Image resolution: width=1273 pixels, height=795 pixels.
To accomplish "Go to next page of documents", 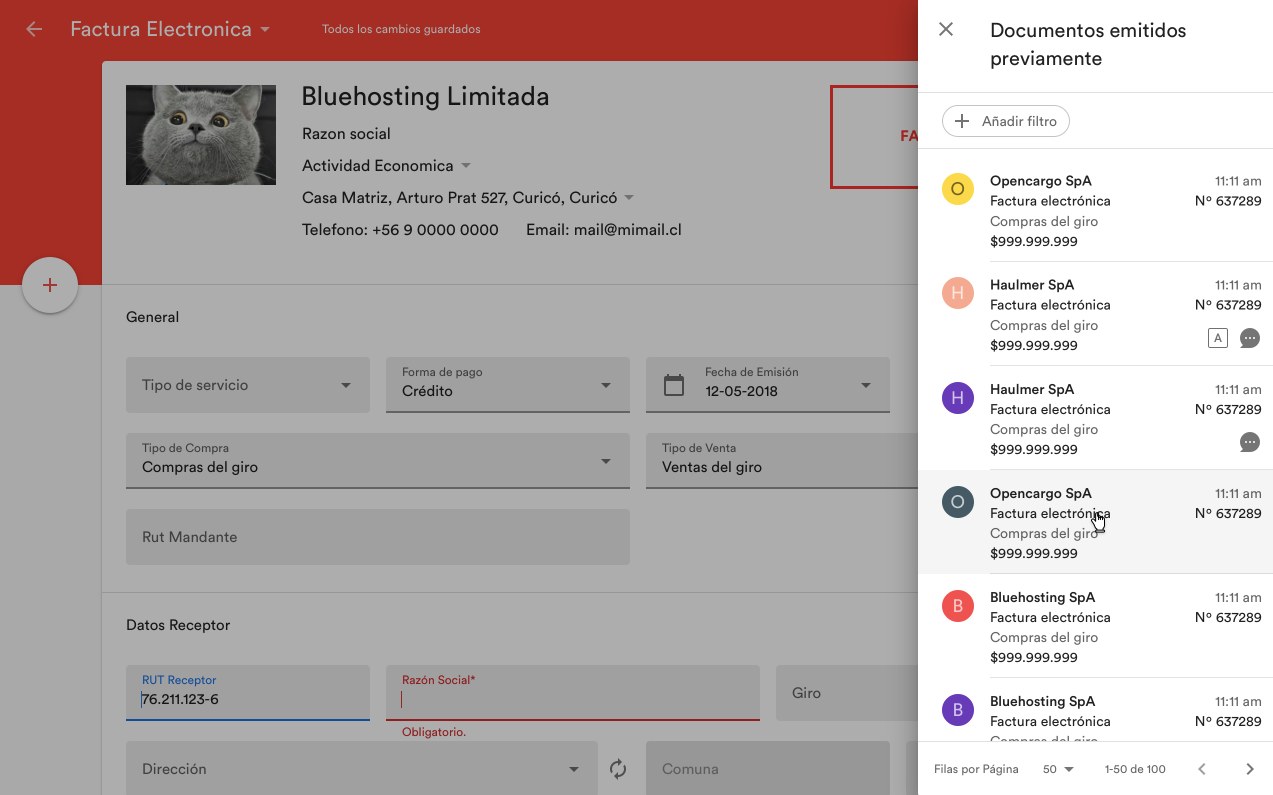I will [1249, 769].
